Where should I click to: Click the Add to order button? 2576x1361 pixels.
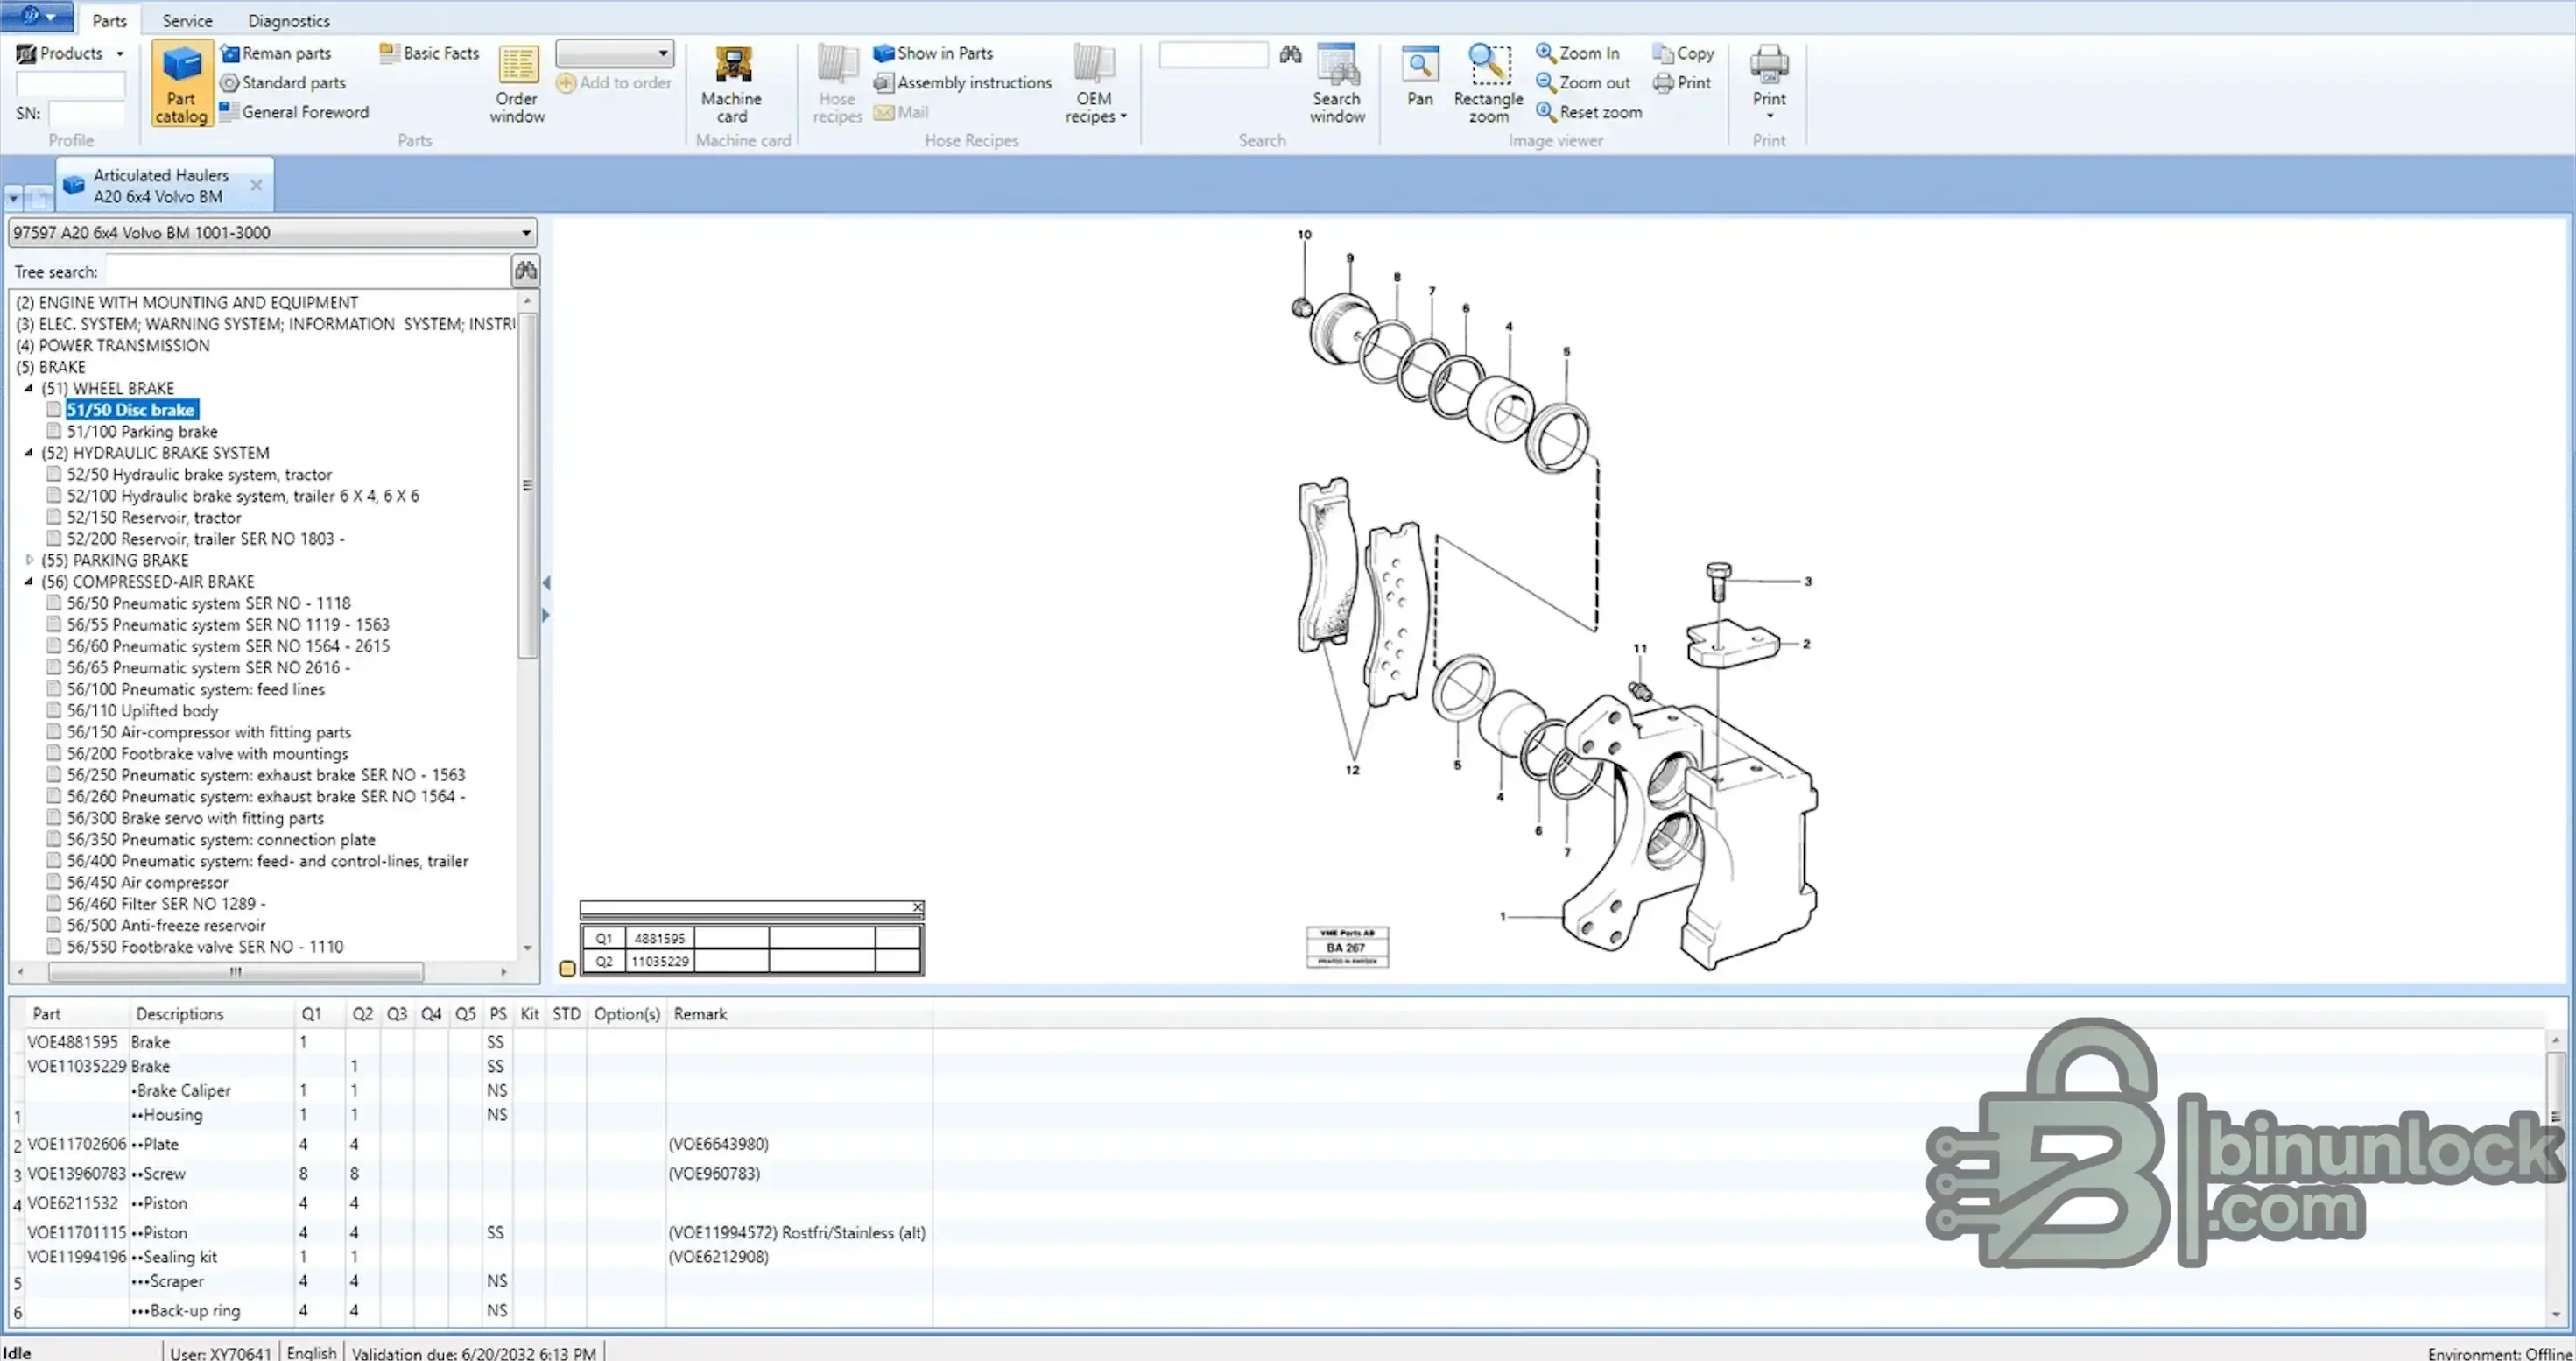615,83
